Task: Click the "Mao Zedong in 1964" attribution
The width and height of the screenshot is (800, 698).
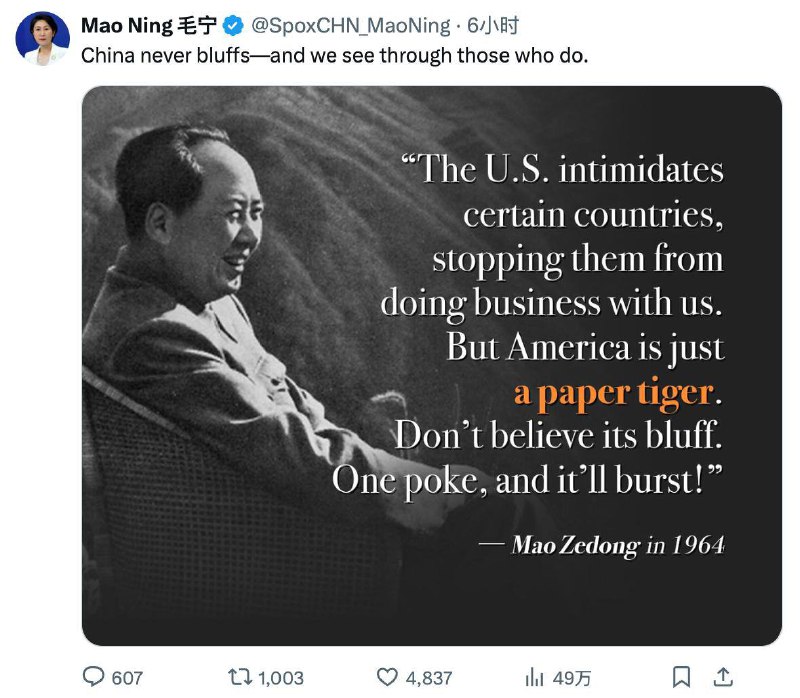Action: (617, 546)
